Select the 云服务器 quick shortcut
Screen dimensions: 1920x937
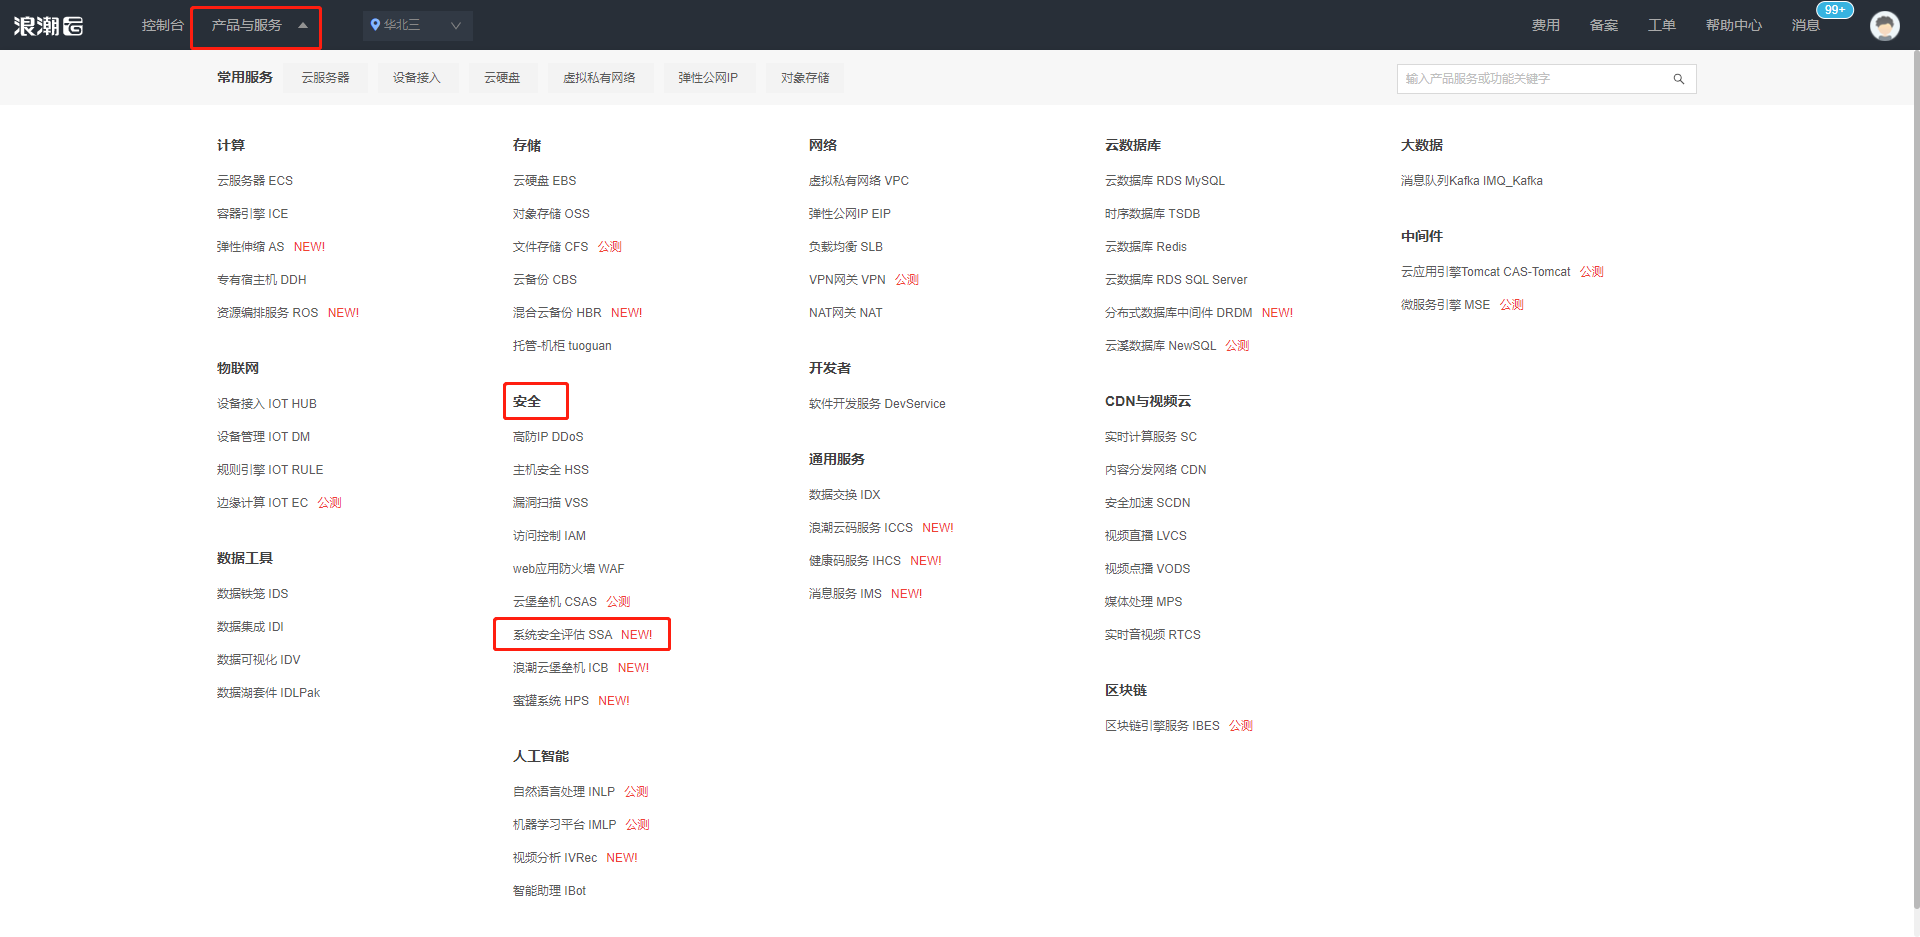pos(325,78)
